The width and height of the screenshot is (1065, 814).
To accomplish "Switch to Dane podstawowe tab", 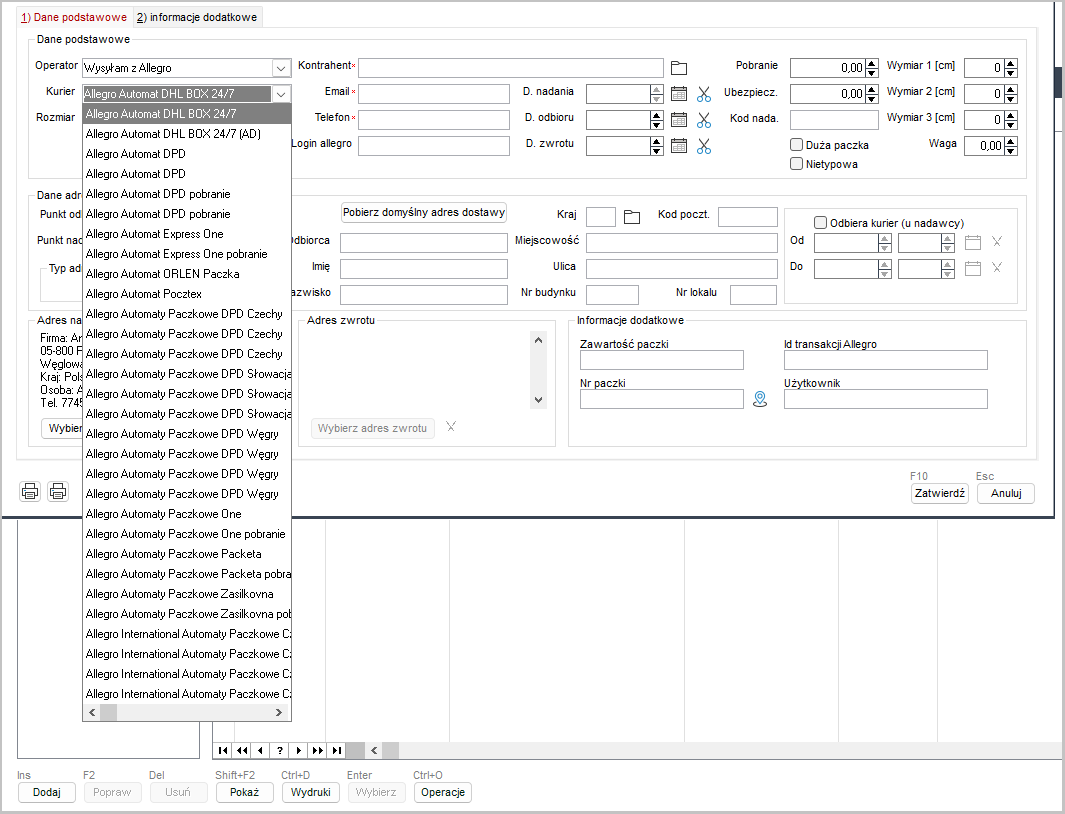I will [x=73, y=17].
